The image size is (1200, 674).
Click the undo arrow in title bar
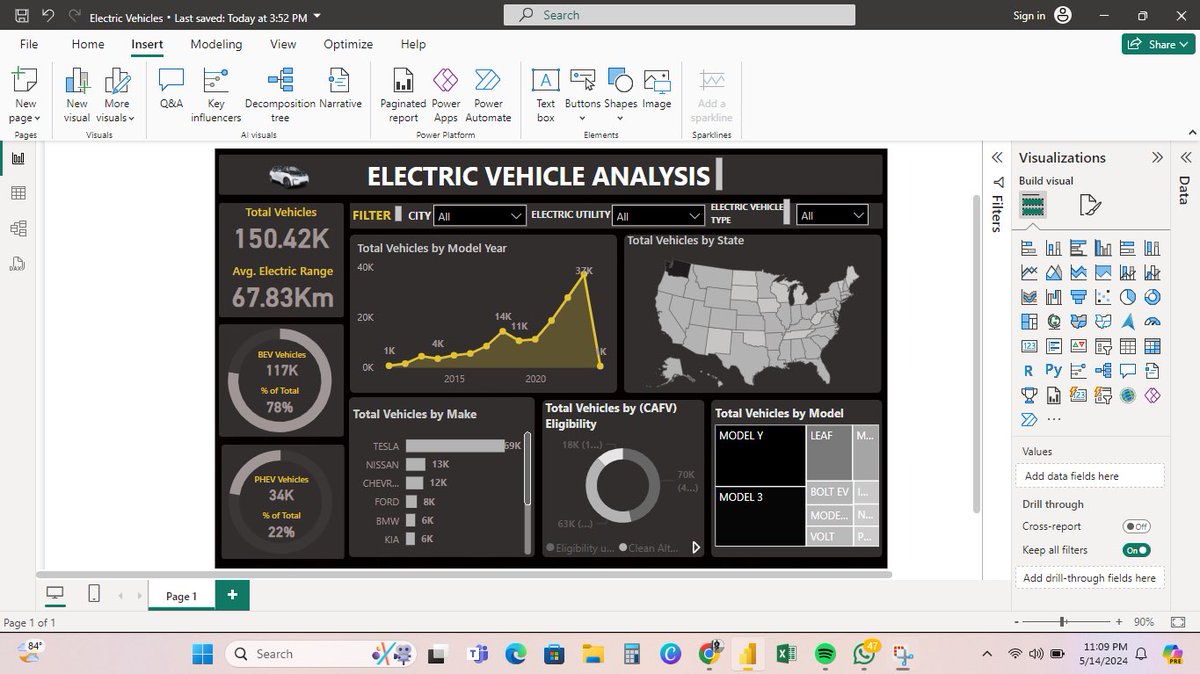point(48,17)
